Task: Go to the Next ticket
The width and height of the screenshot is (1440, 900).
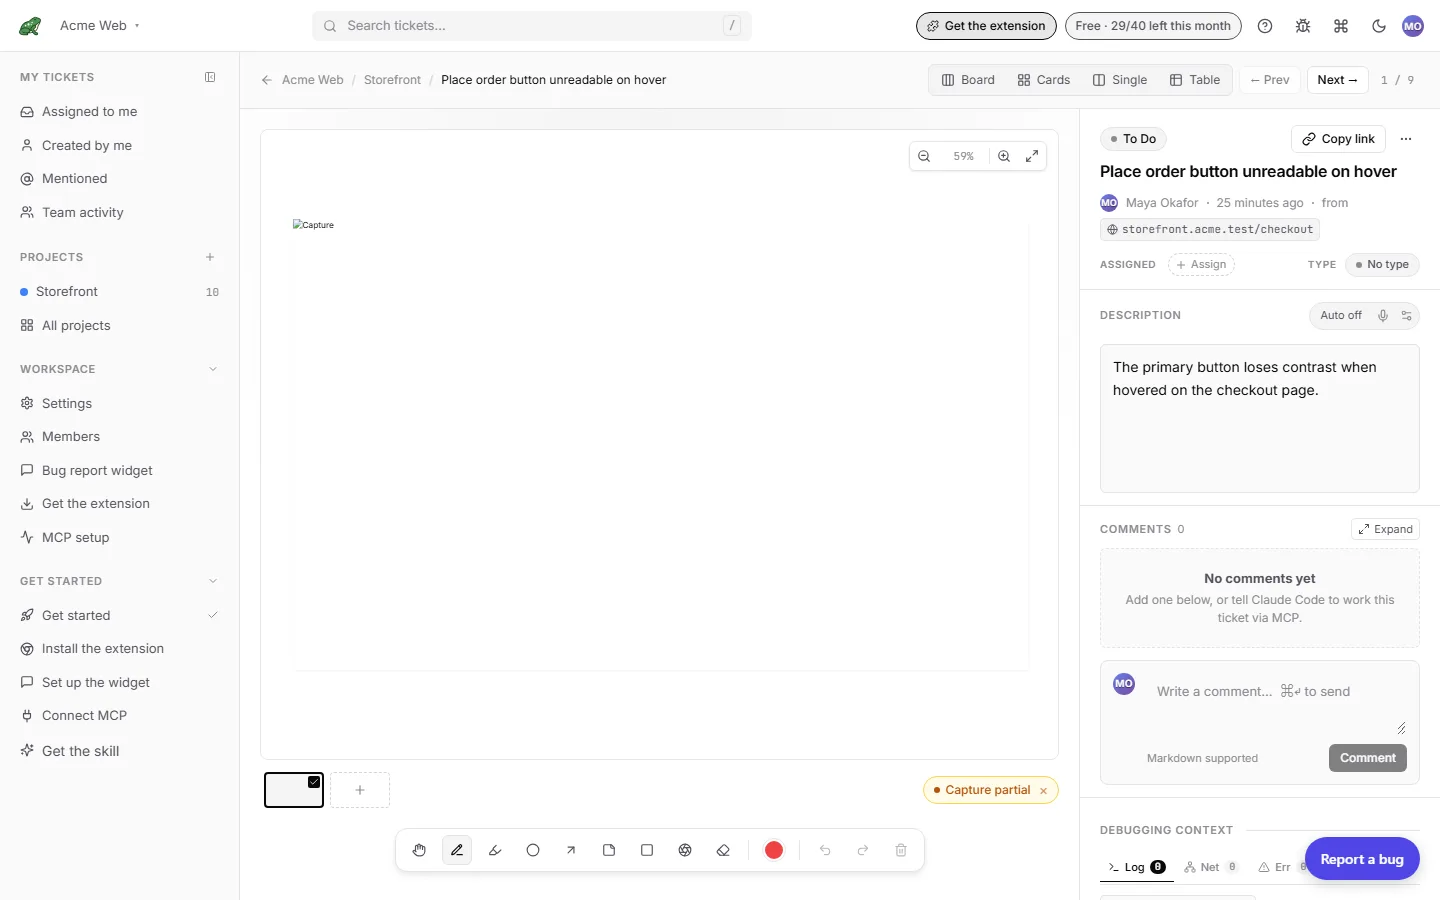Action: 1337,80
